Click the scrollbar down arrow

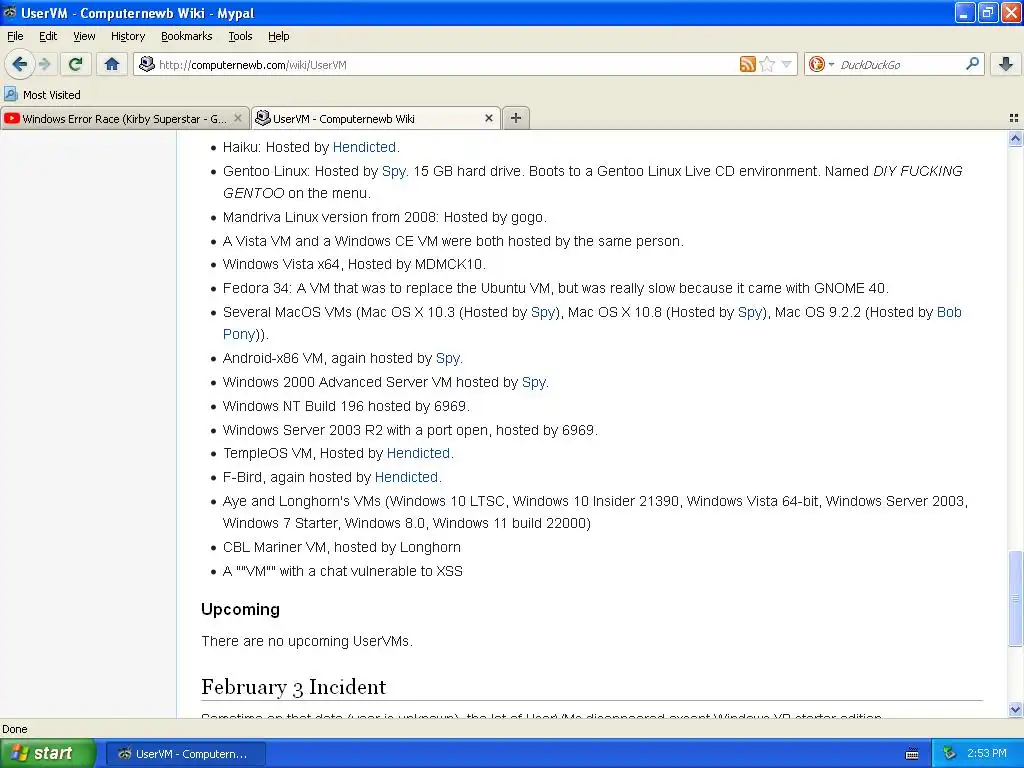(1015, 709)
